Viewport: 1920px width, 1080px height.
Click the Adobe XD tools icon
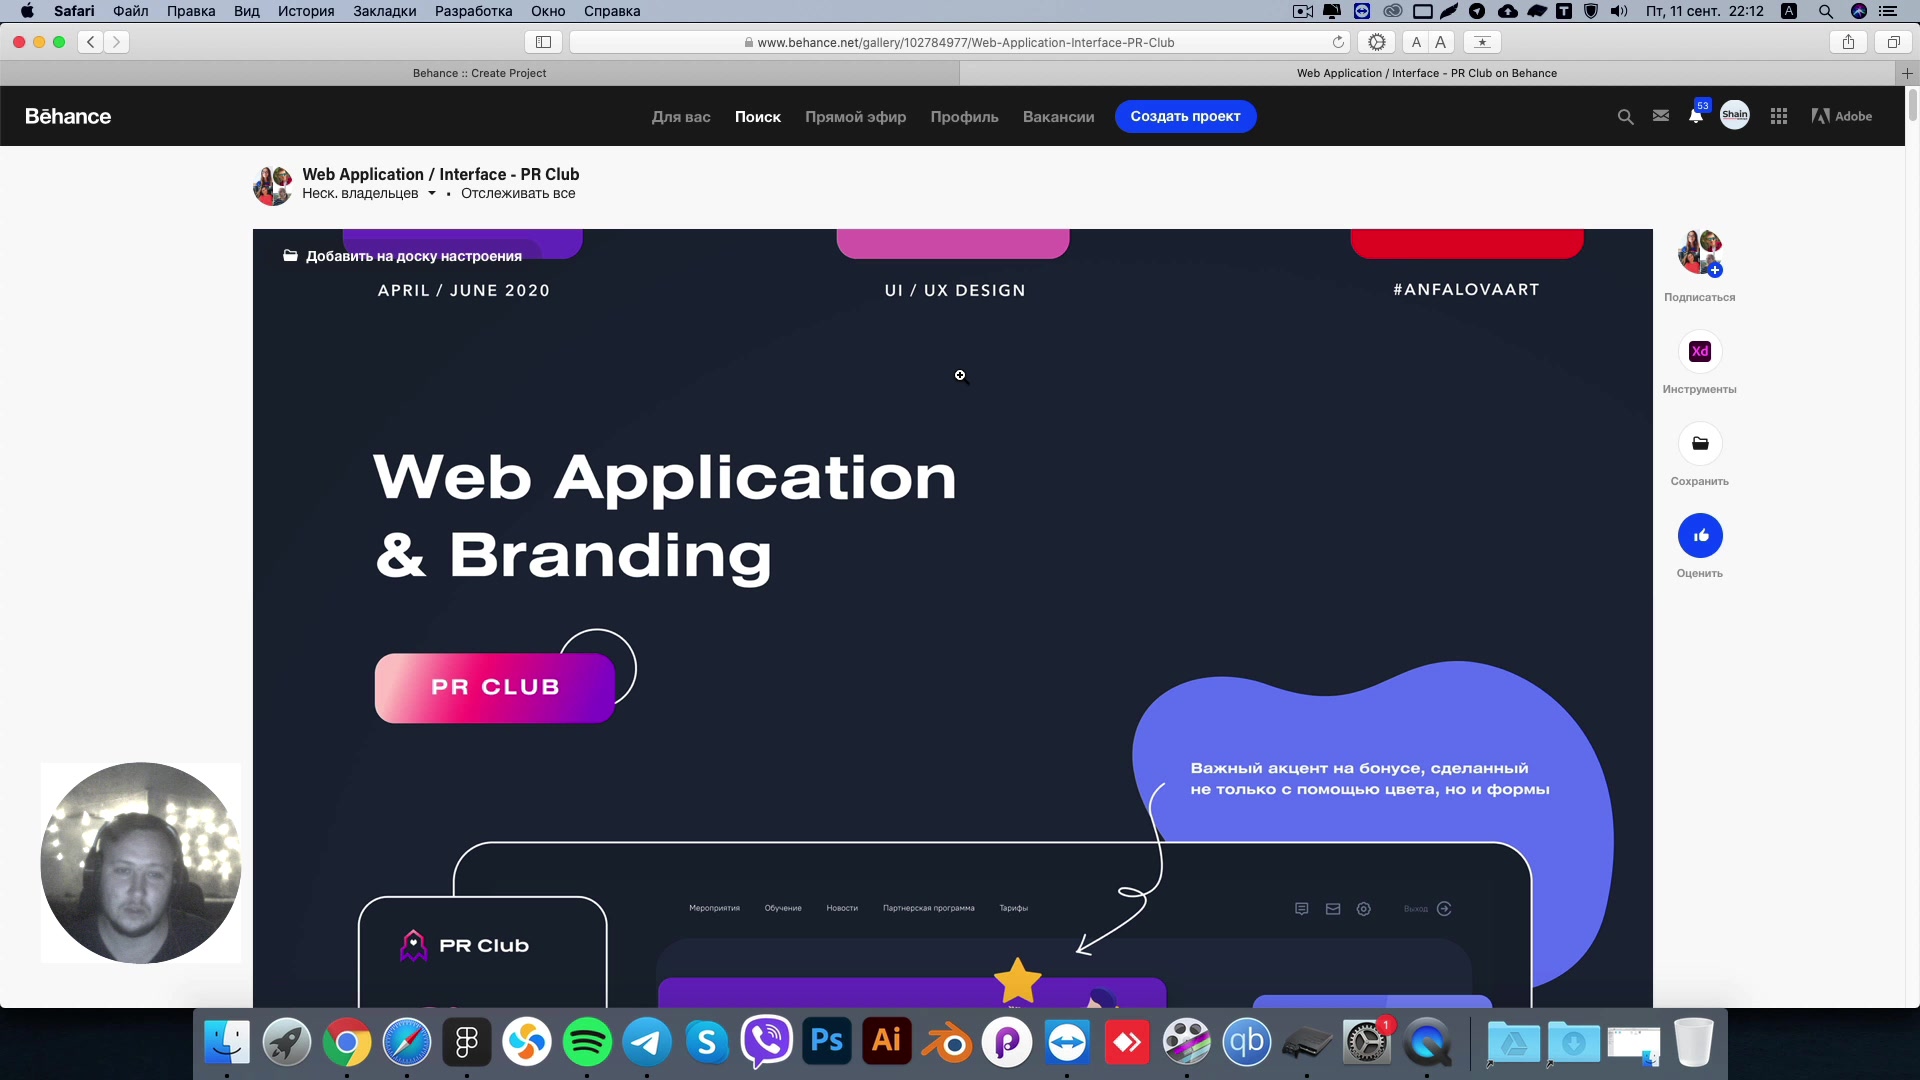coord(1700,351)
